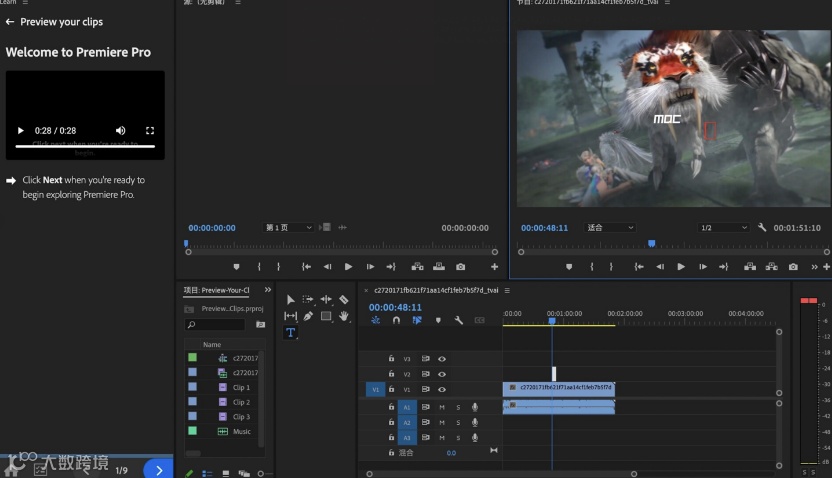832x478 pixels.
Task: Select the Preview-Your-Clips project panel tab
Action: (x=216, y=290)
